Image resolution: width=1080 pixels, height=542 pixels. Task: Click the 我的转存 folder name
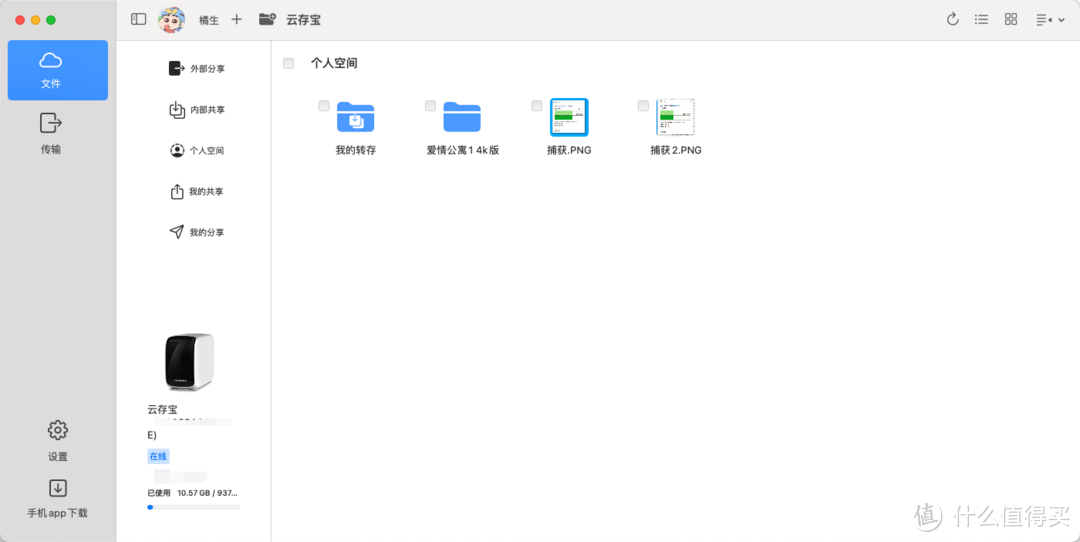355,150
